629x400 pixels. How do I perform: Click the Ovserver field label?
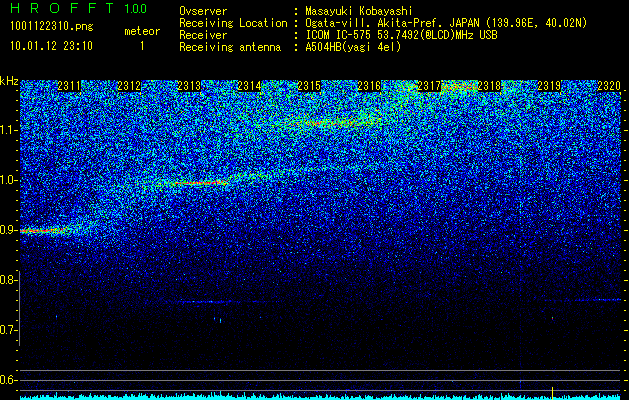tap(203, 11)
